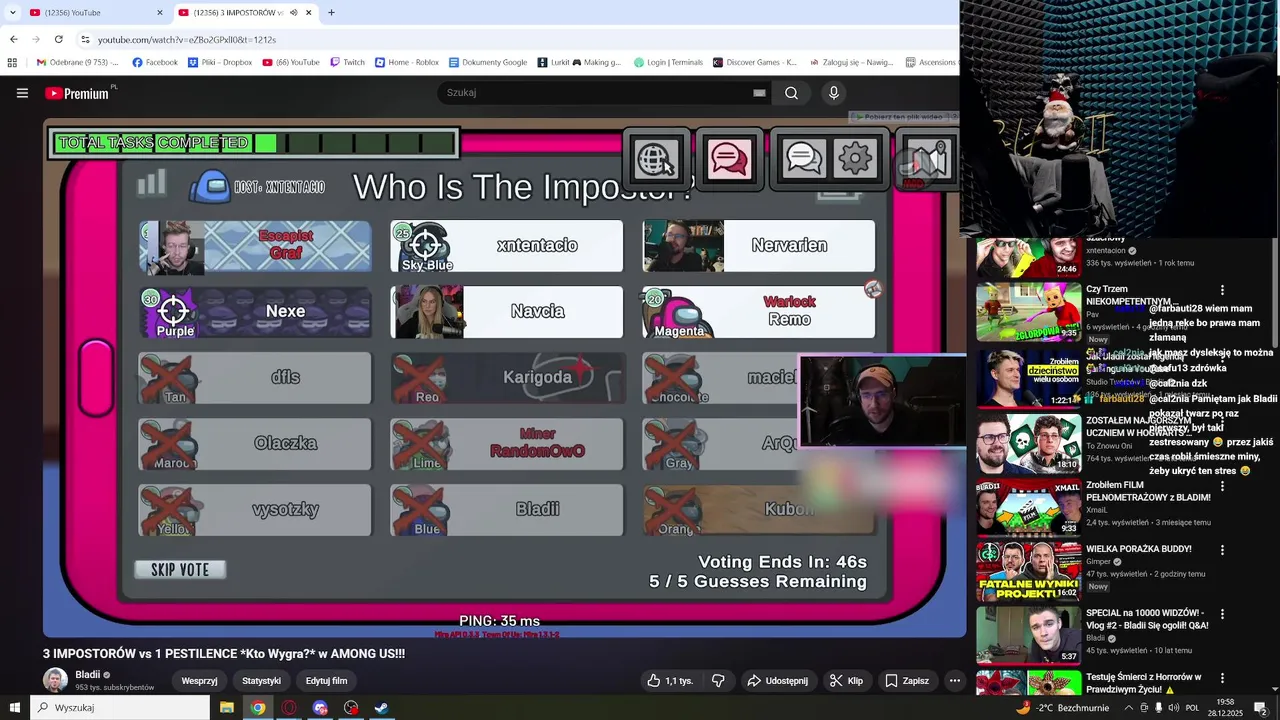Open Discover Games bookmark
1280x720 pixels.
click(x=755, y=62)
